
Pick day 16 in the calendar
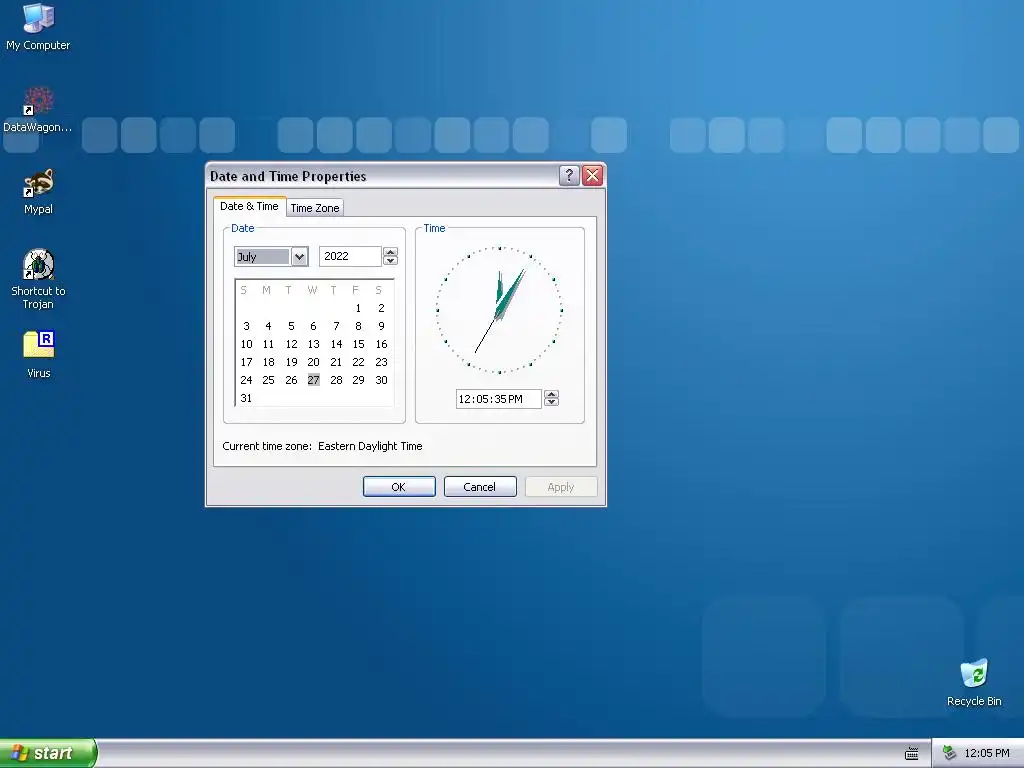pyautogui.click(x=381, y=344)
